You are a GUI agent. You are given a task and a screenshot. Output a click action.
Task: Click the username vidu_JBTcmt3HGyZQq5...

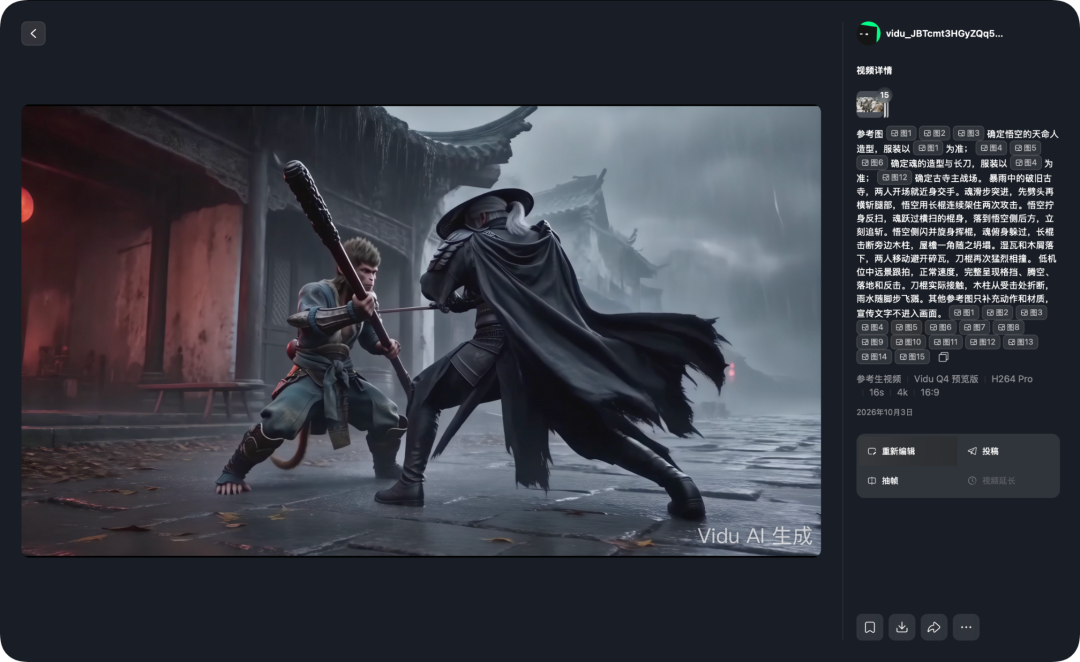(944, 33)
